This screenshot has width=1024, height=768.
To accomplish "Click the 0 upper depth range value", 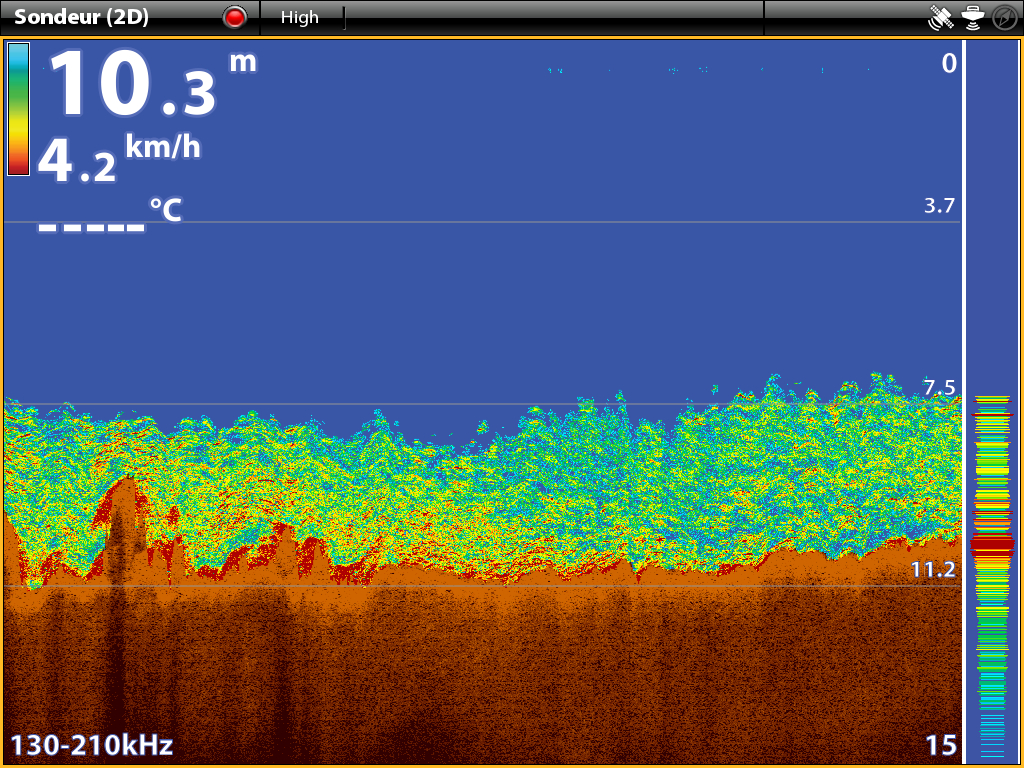I will pos(948,64).
